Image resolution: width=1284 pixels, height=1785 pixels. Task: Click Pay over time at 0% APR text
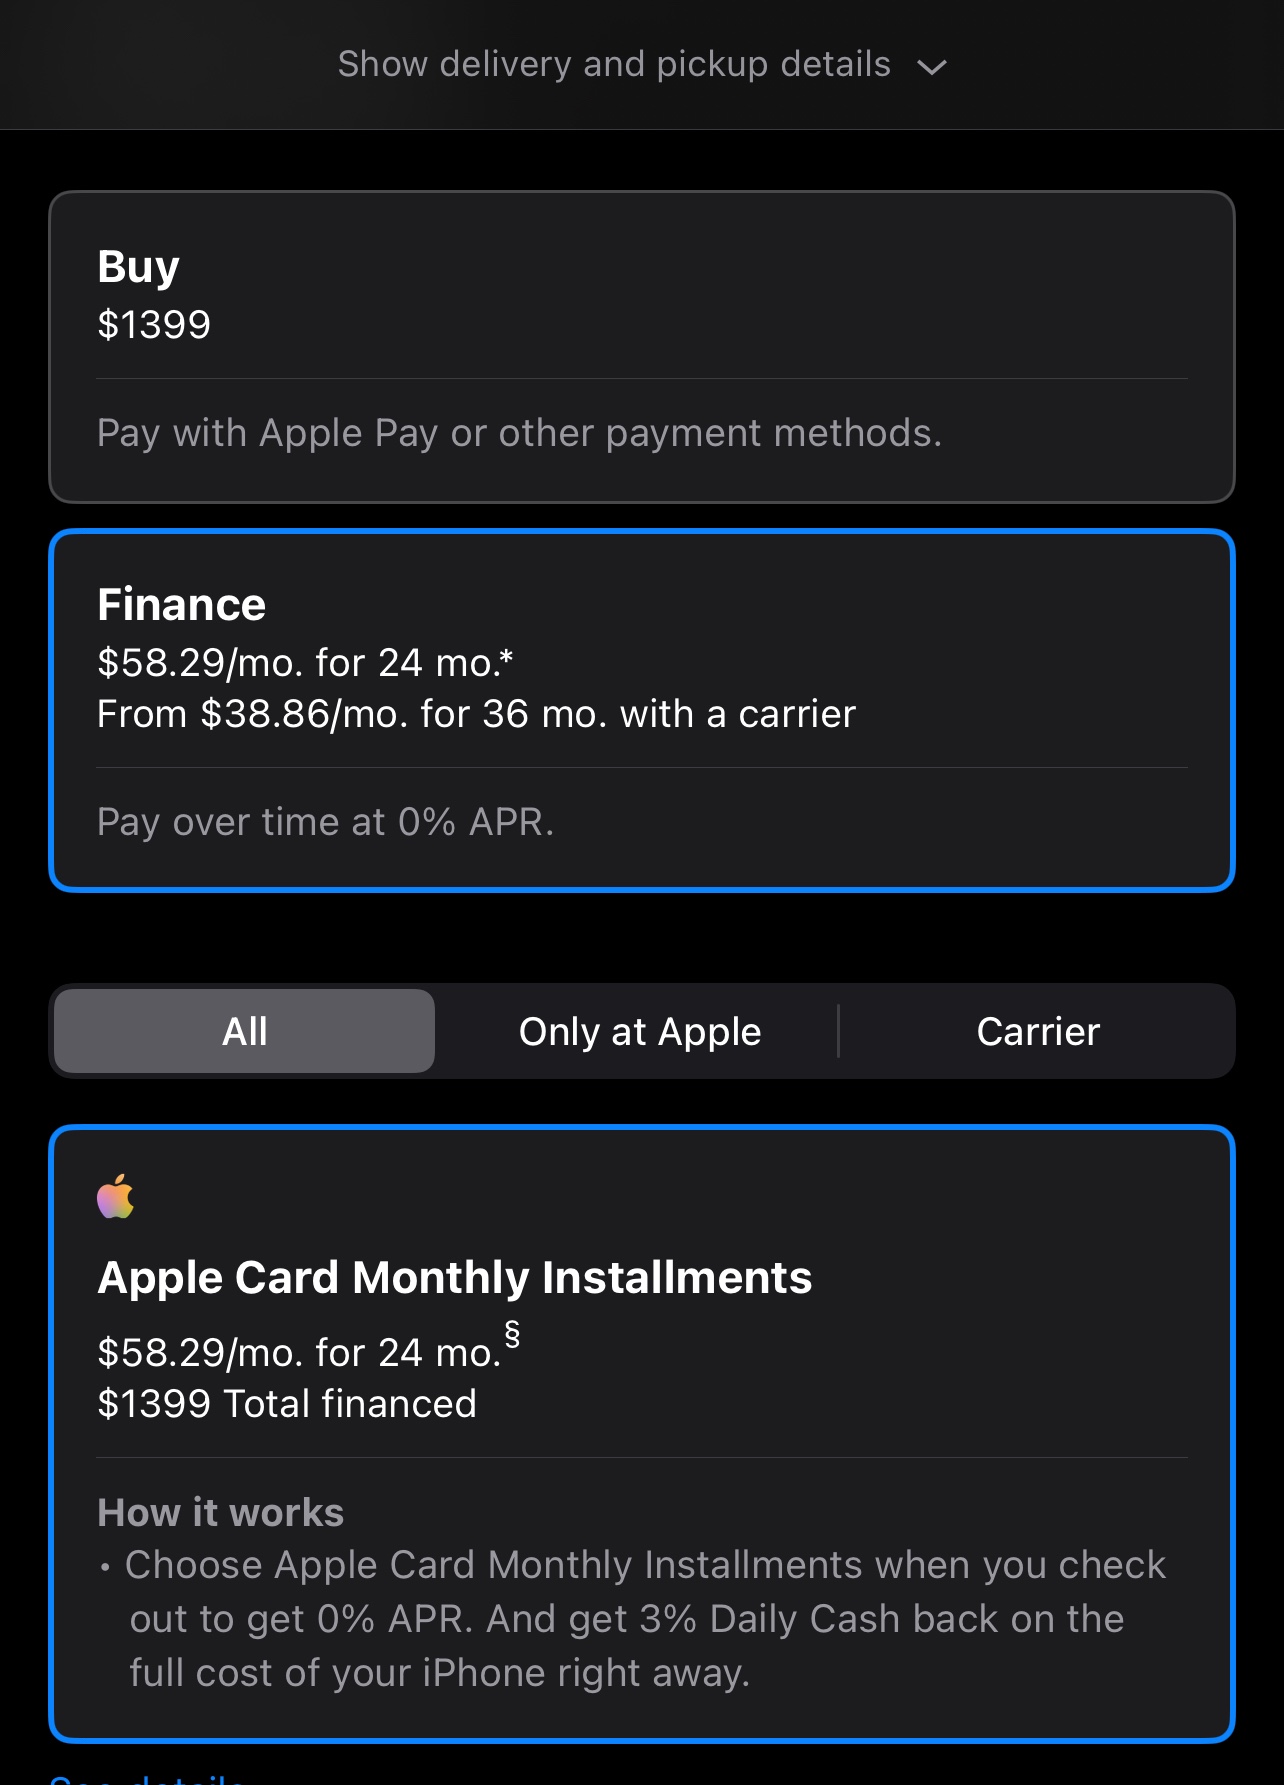[x=325, y=822]
